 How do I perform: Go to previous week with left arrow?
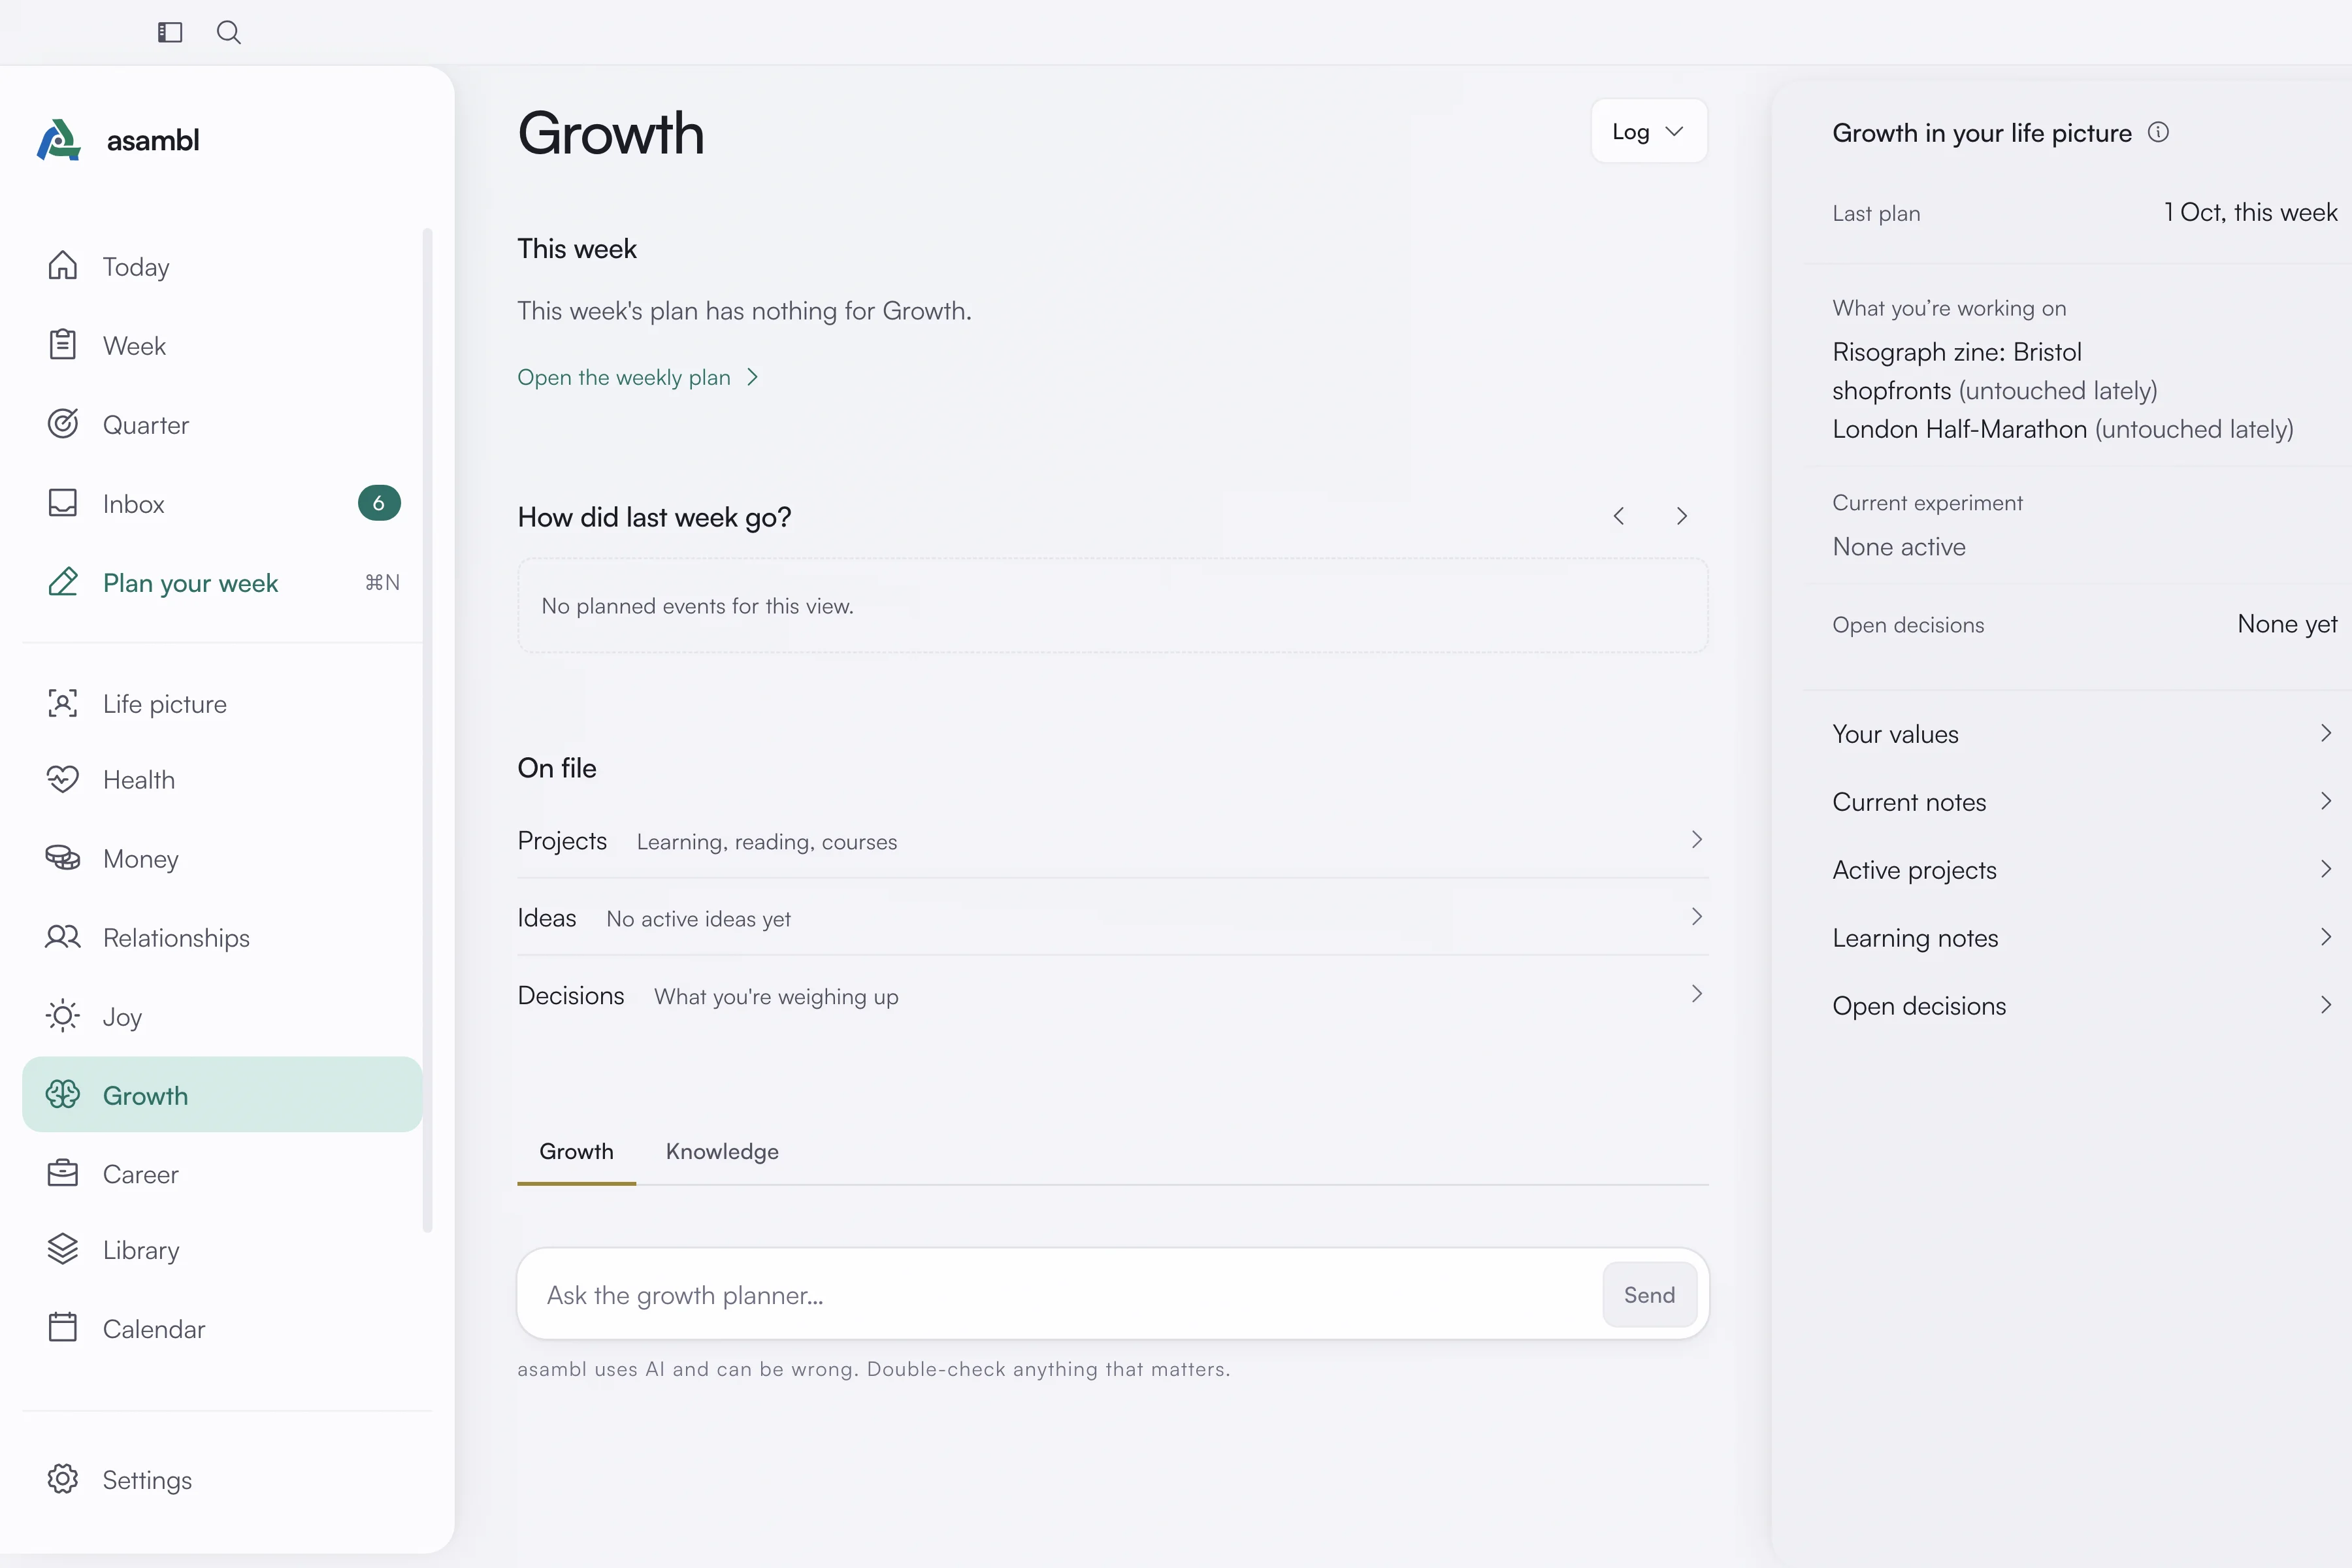coord(1618,516)
